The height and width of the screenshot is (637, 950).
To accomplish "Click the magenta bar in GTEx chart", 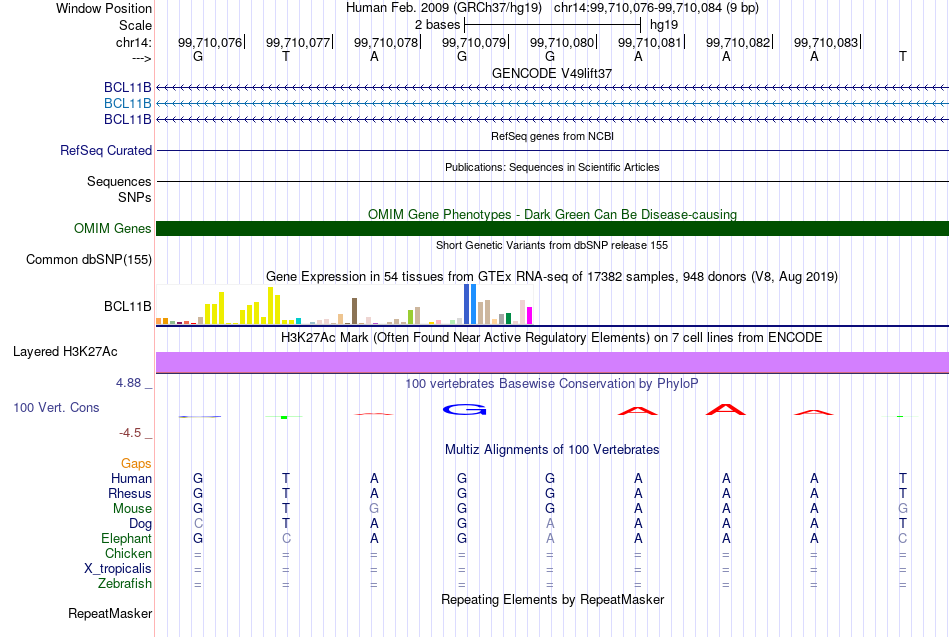I will (x=529, y=316).
